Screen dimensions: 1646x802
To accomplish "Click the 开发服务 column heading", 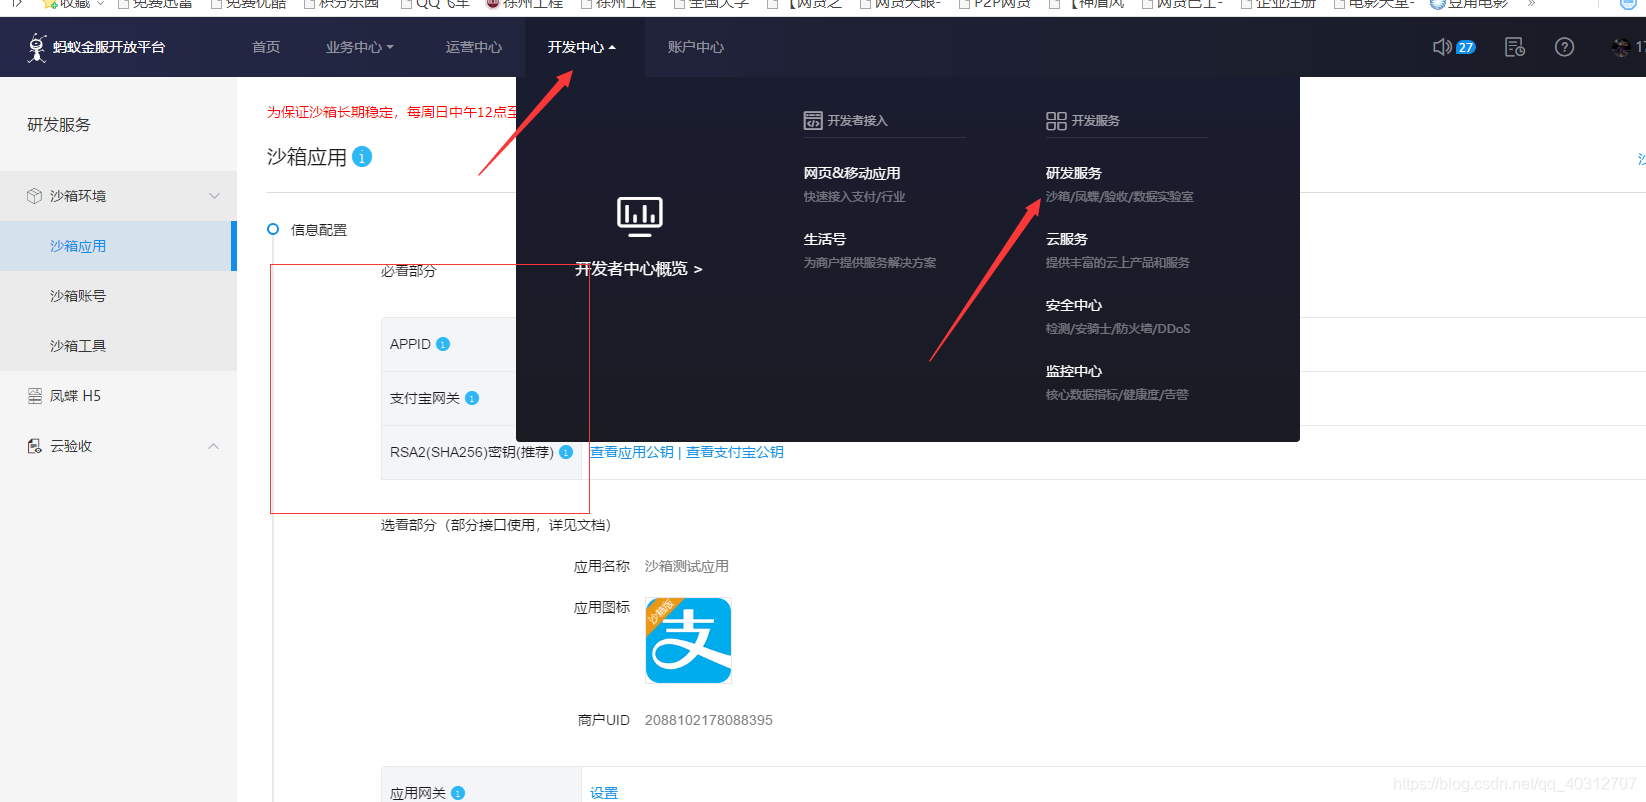I will click(x=1096, y=121).
